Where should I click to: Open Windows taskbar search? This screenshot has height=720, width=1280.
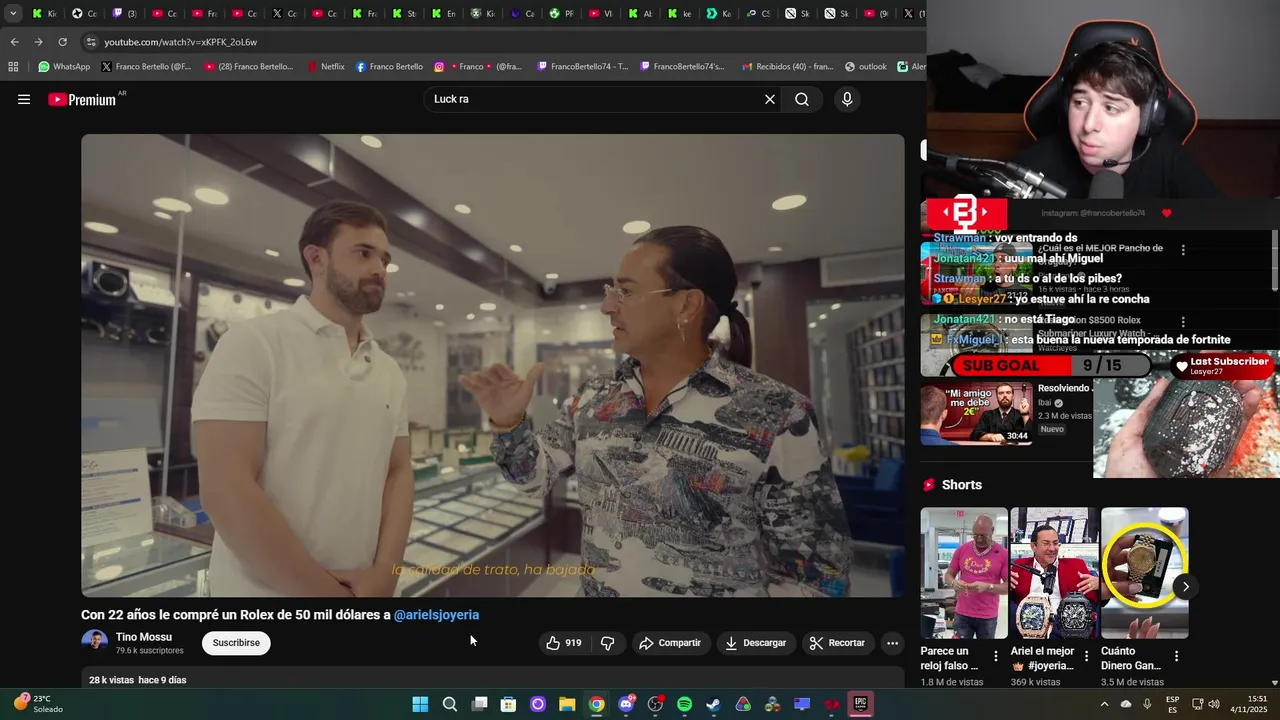(x=450, y=704)
